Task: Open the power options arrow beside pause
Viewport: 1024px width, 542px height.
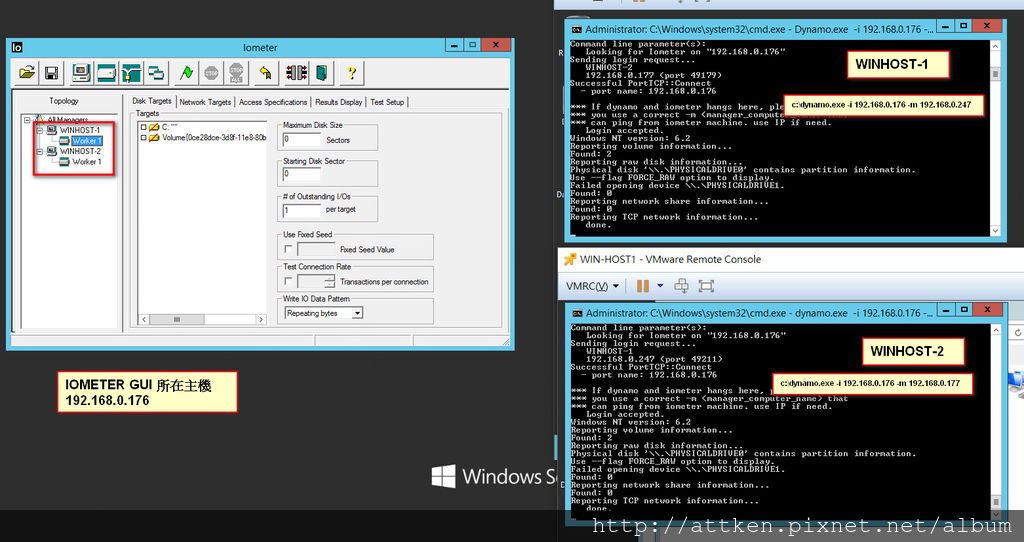Action: pyautogui.click(x=660, y=285)
